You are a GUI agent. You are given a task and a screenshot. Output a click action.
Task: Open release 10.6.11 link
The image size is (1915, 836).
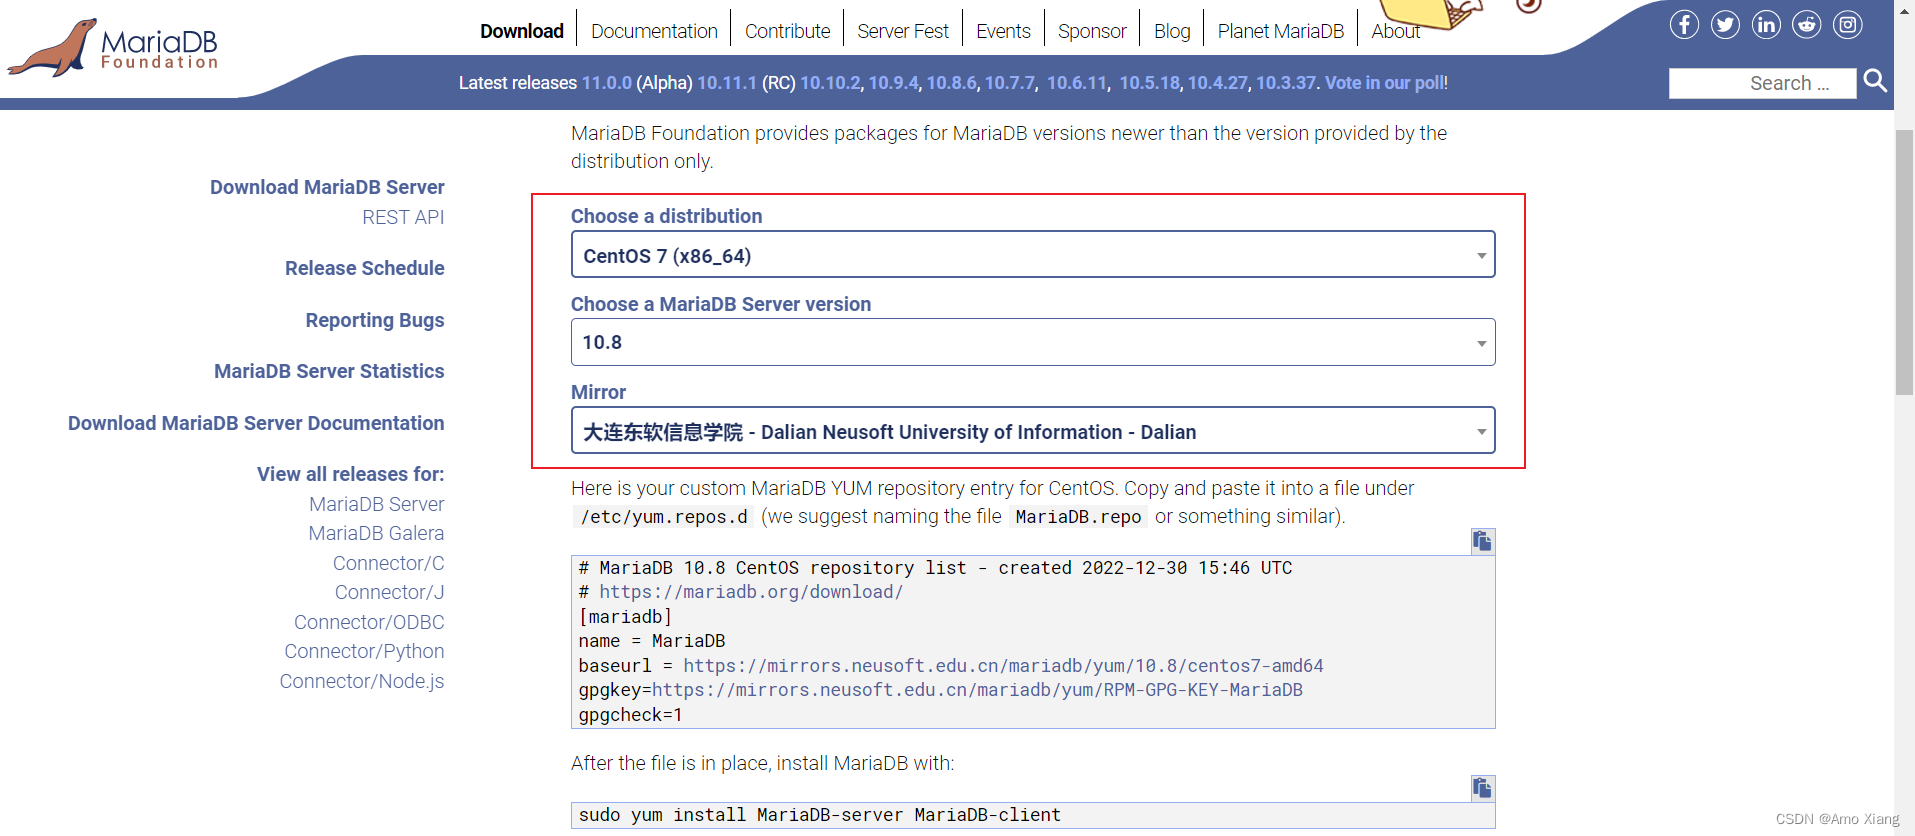(x=1077, y=83)
